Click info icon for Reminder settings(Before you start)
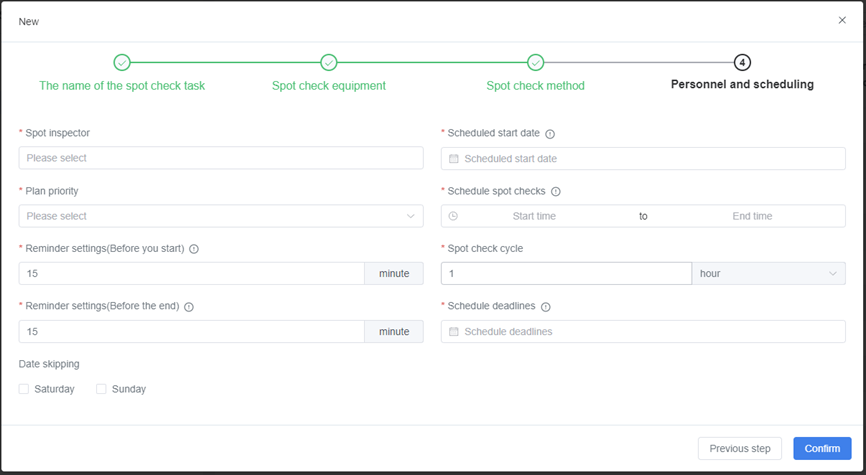Image resolution: width=866 pixels, height=475 pixels. click(194, 249)
